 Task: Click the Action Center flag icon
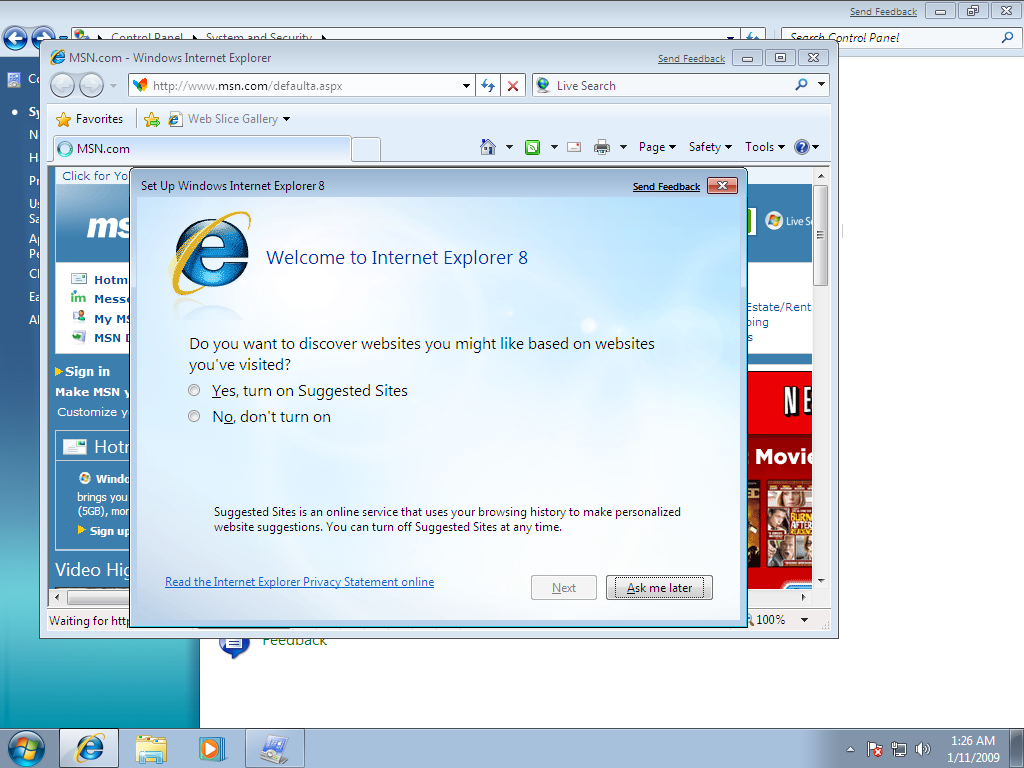pos(874,749)
